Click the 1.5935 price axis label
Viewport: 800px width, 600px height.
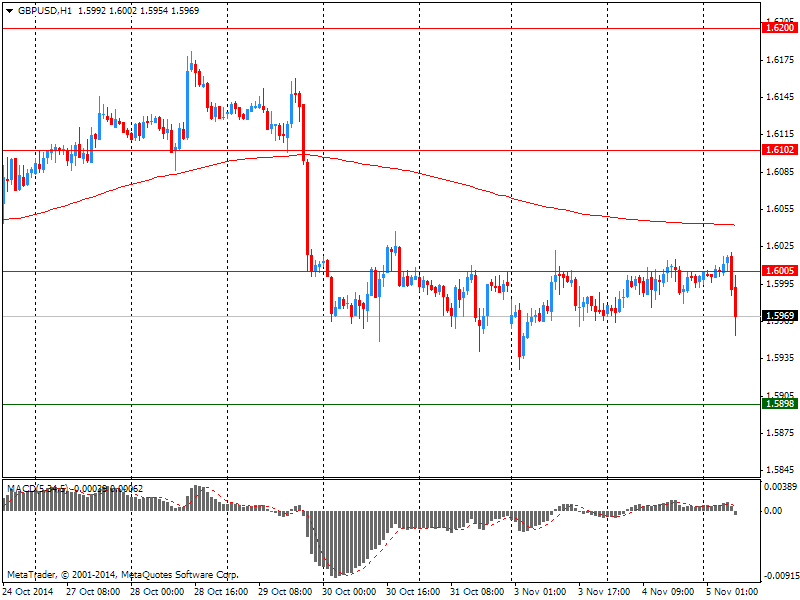[x=780, y=358]
